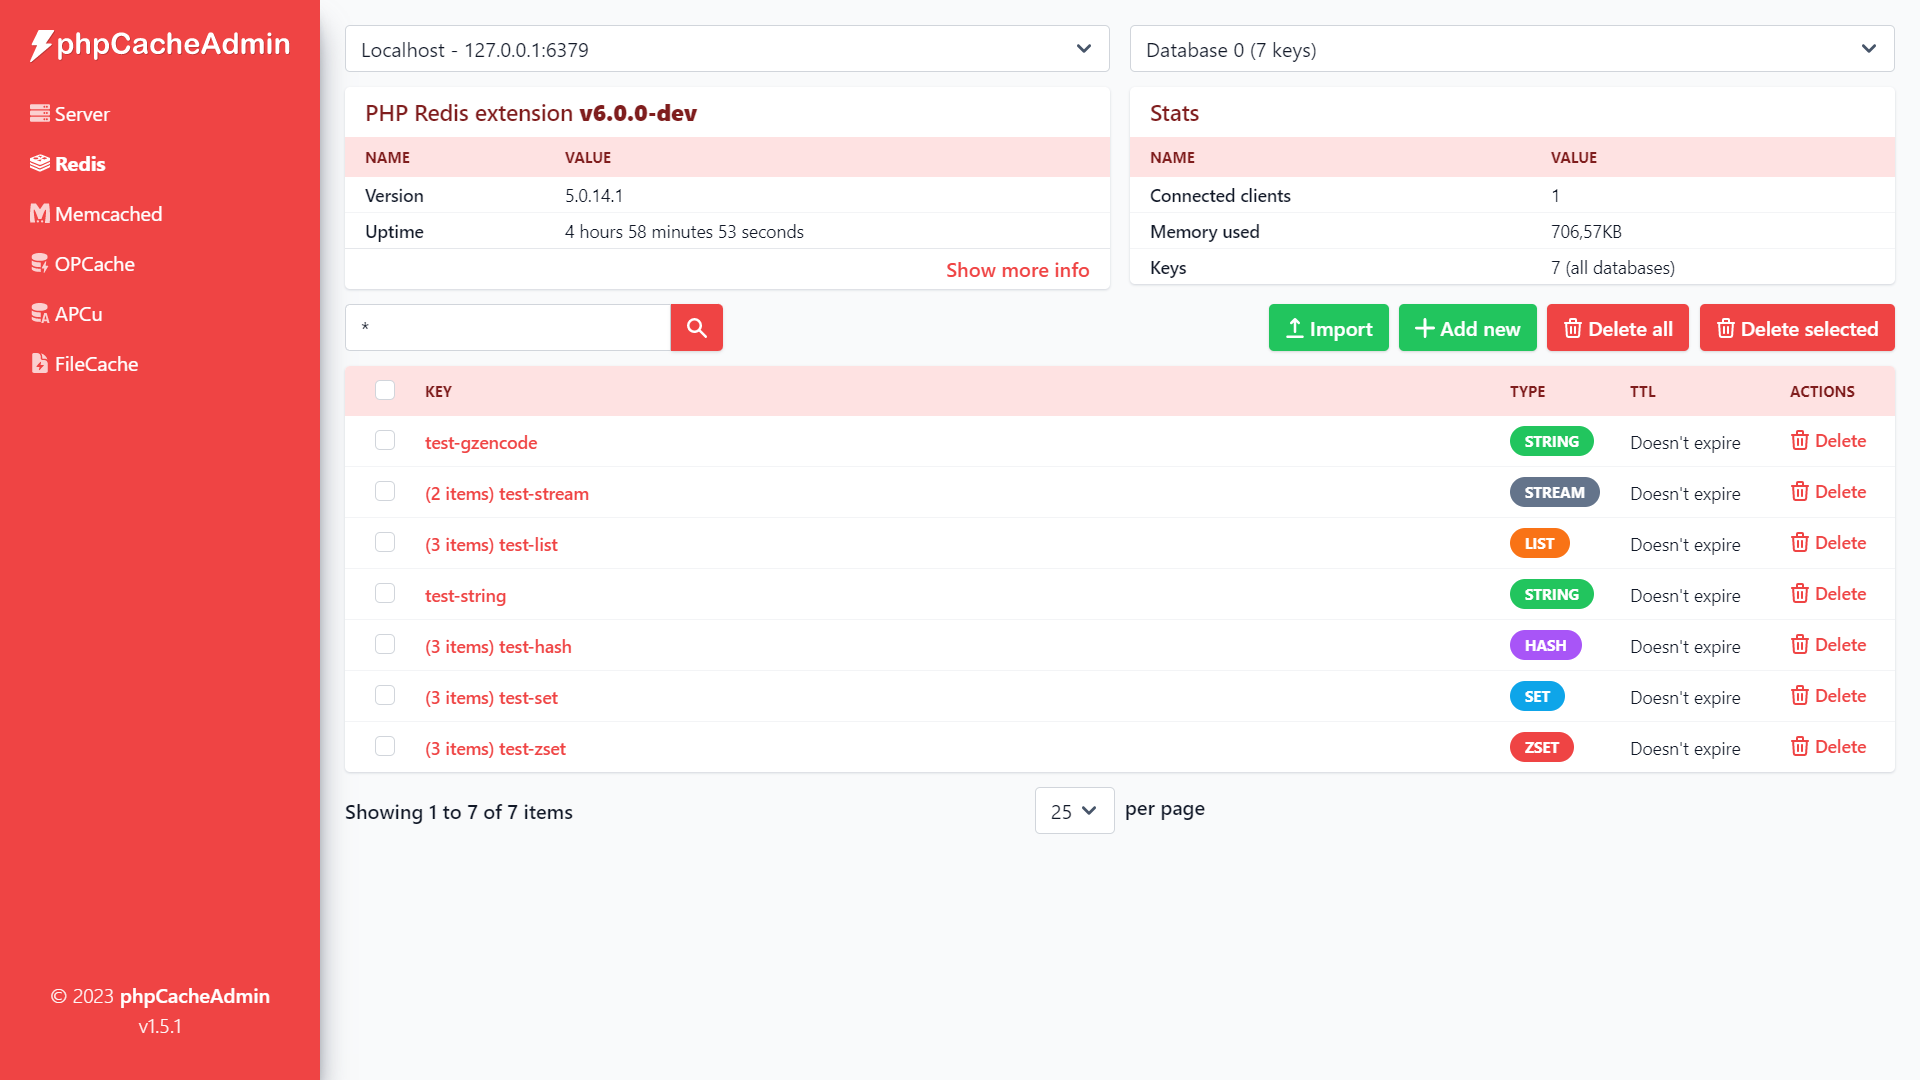Open the Localhost server selection dropdown
The height and width of the screenshot is (1080, 1920).
coord(727,49)
